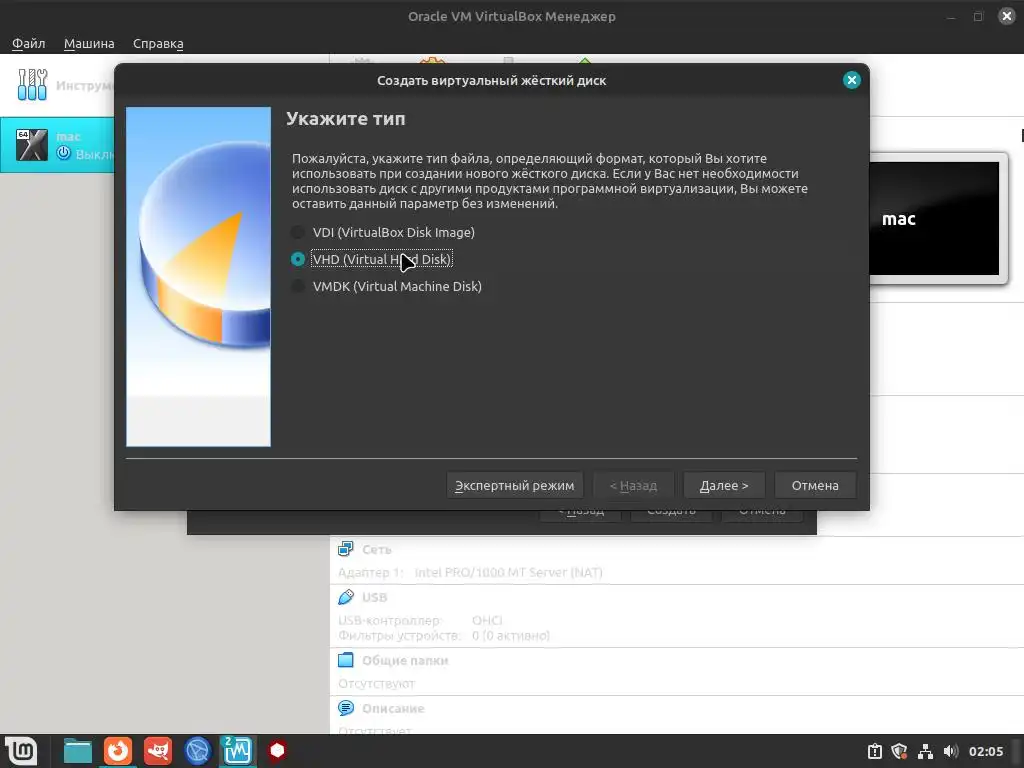Viewport: 1024px width, 768px height.
Task: Select the VDI (VirtualBox Disk Image) radio button
Action: tap(298, 232)
